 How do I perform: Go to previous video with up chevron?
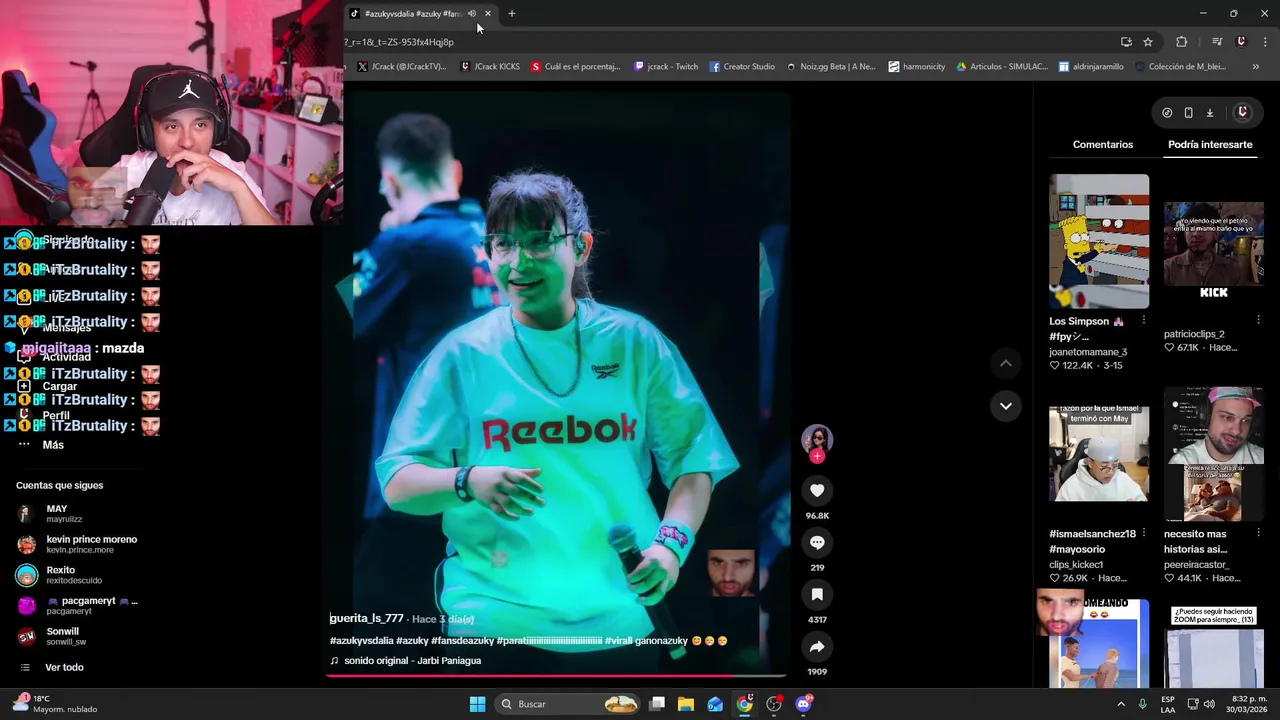coord(1006,363)
